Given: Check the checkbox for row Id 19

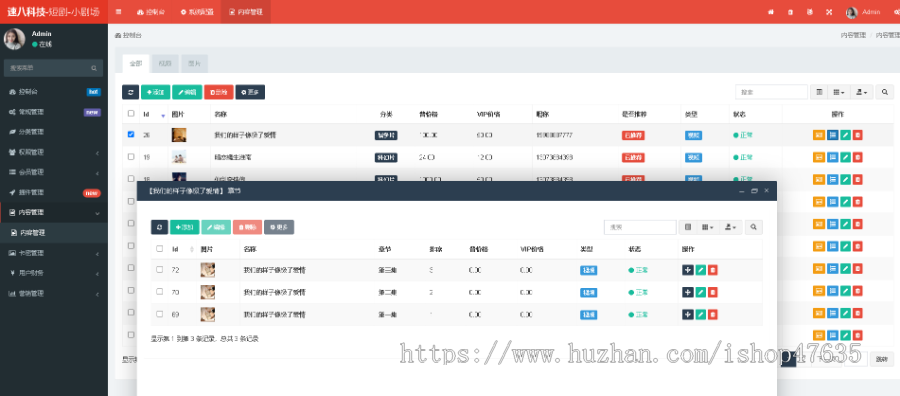Looking at the screenshot, I should pos(131,156).
